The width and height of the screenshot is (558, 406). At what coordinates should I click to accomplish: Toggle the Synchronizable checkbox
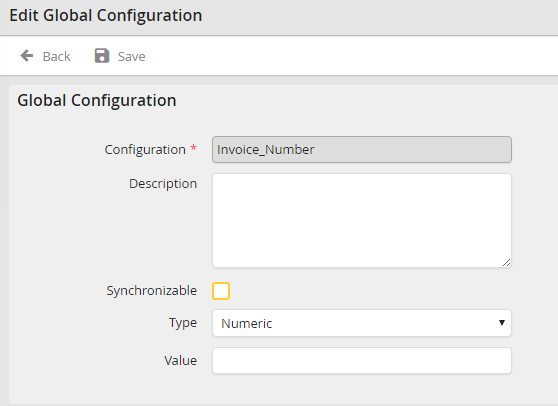click(x=221, y=291)
